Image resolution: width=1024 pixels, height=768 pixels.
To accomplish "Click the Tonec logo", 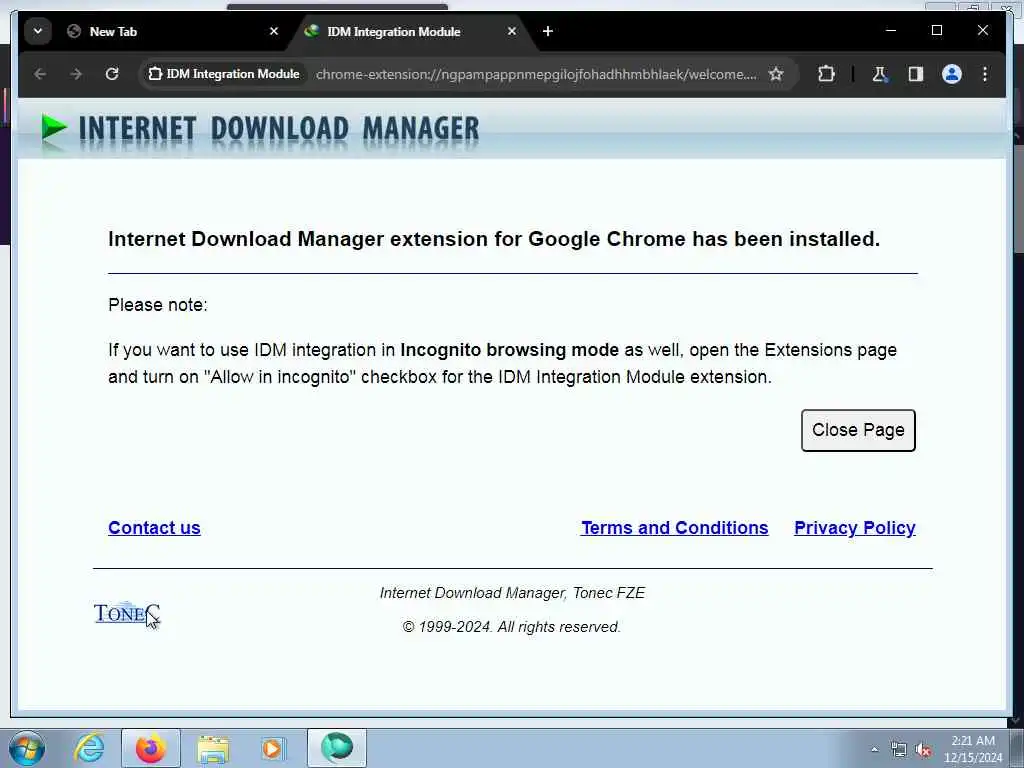I will (x=127, y=613).
